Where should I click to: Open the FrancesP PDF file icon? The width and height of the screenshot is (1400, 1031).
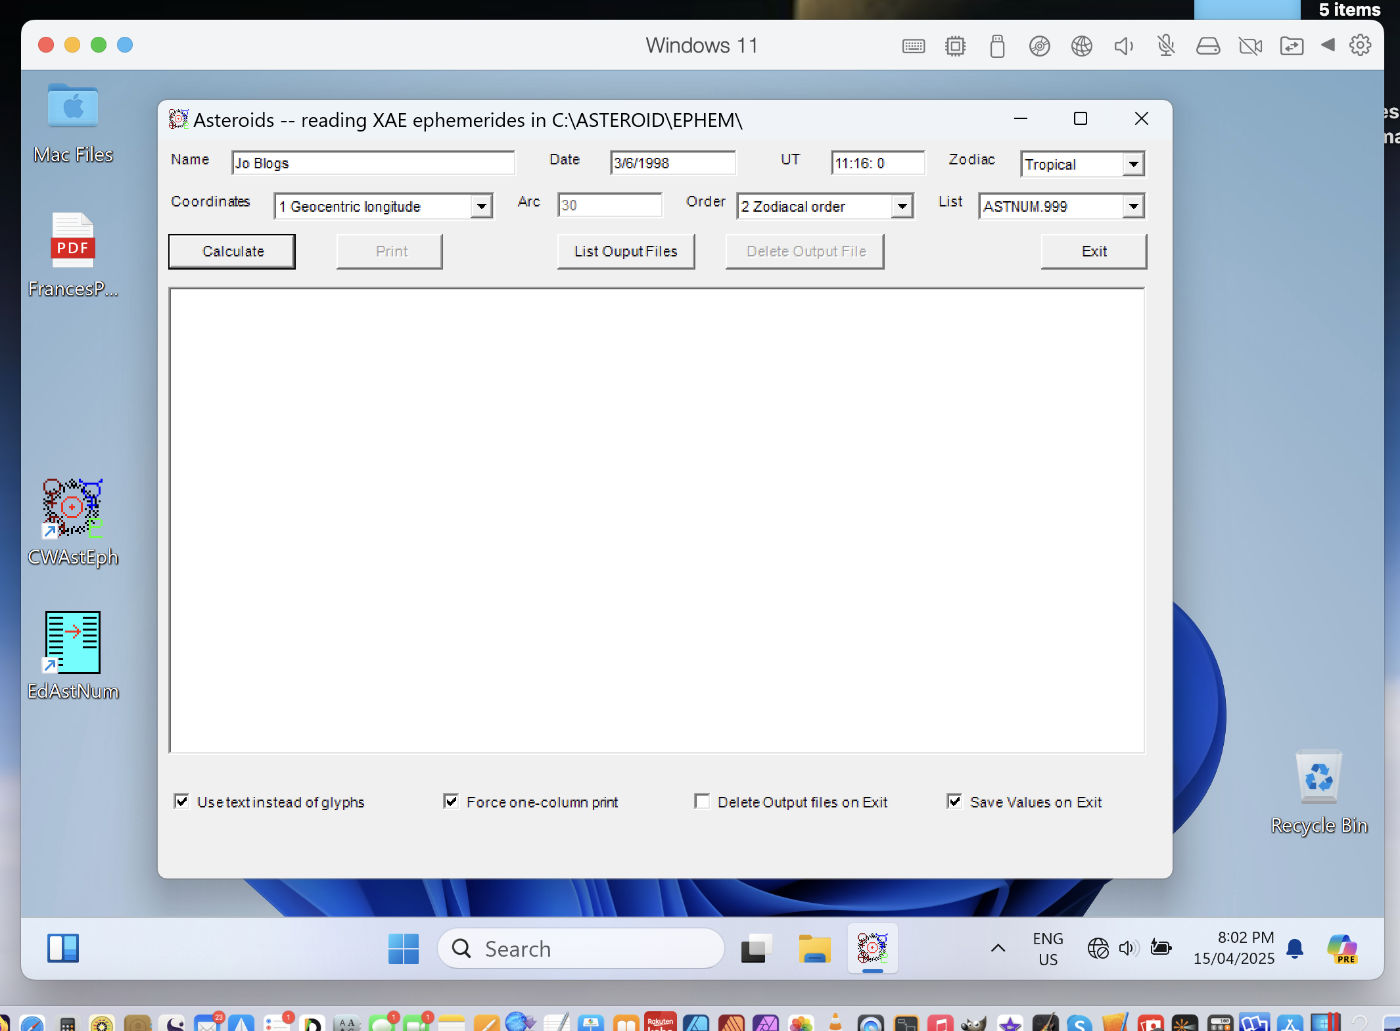point(72,241)
